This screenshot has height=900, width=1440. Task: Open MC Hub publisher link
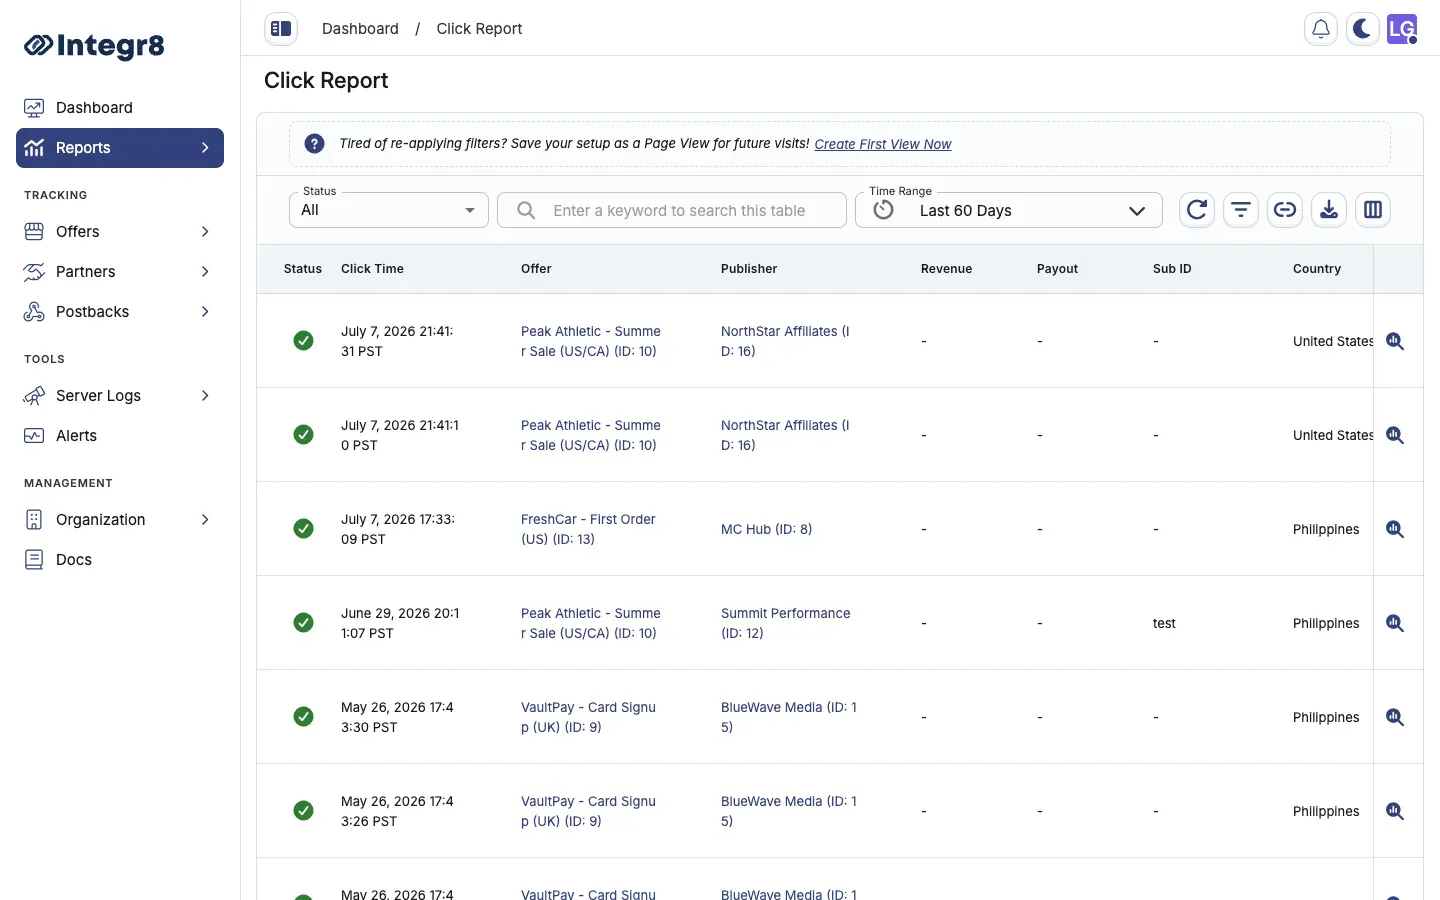click(x=766, y=529)
